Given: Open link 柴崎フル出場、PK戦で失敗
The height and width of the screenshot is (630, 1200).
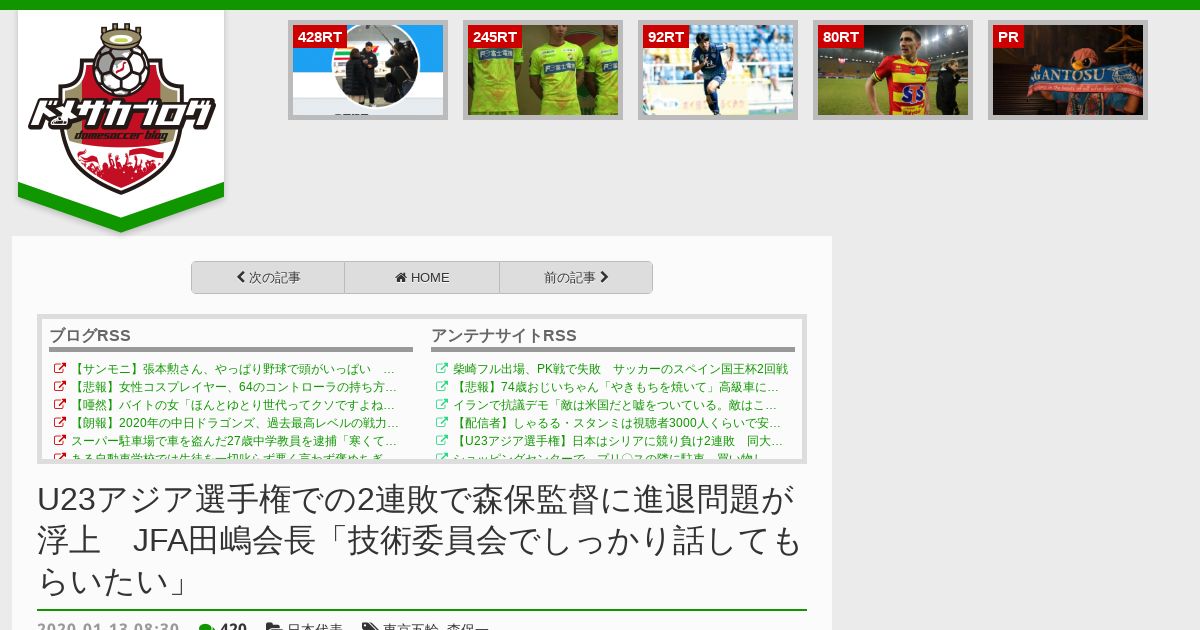Looking at the screenshot, I should click(620, 369).
